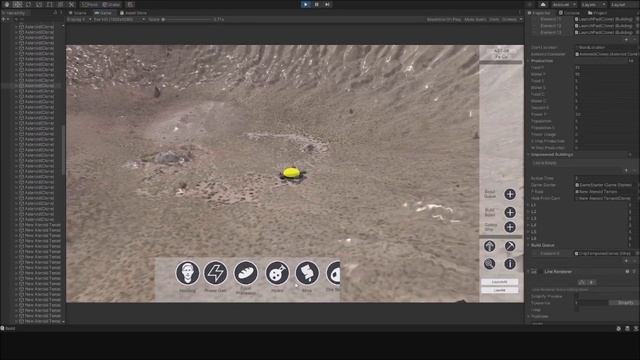Toggle the Simplify Preview checkbox
640x360 pixels.
tap(577, 296)
